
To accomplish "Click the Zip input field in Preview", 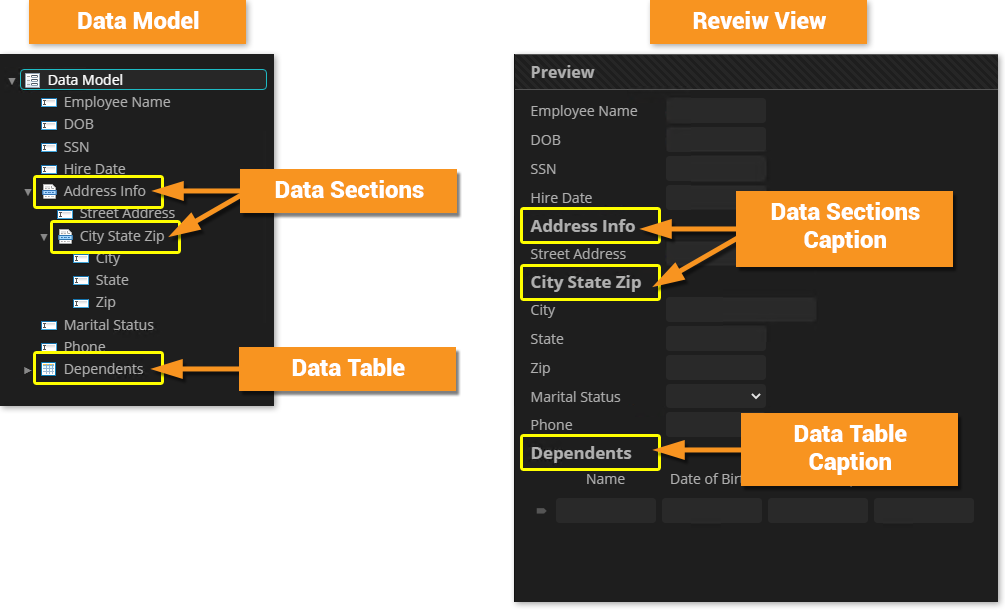I will pyautogui.click(x=715, y=368).
